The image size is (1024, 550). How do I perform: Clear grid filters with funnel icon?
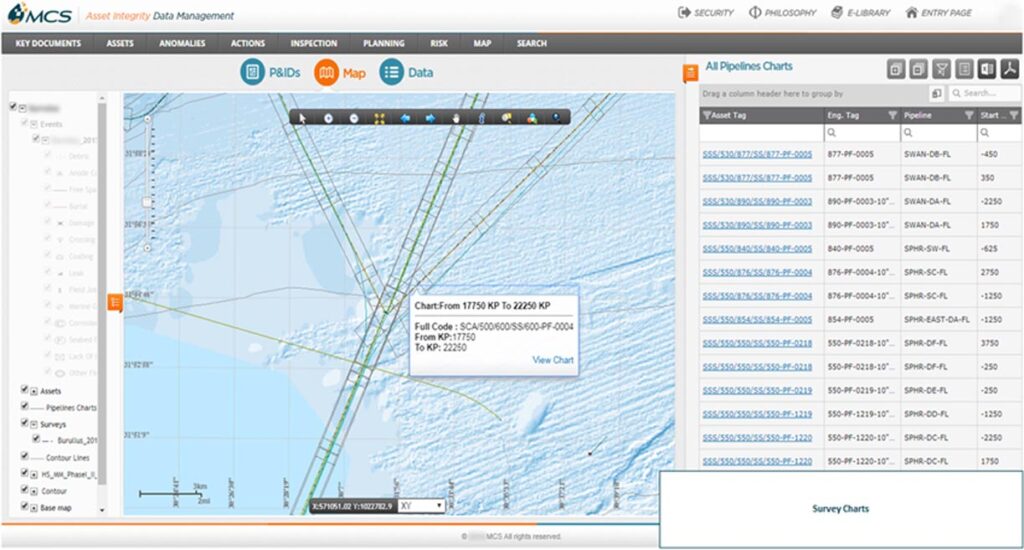point(941,69)
